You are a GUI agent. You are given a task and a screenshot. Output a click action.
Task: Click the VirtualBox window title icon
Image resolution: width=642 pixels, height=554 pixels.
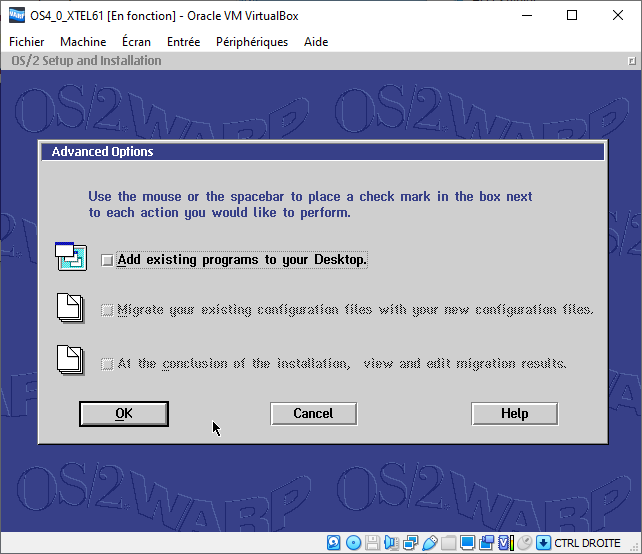pyautogui.click(x=17, y=16)
